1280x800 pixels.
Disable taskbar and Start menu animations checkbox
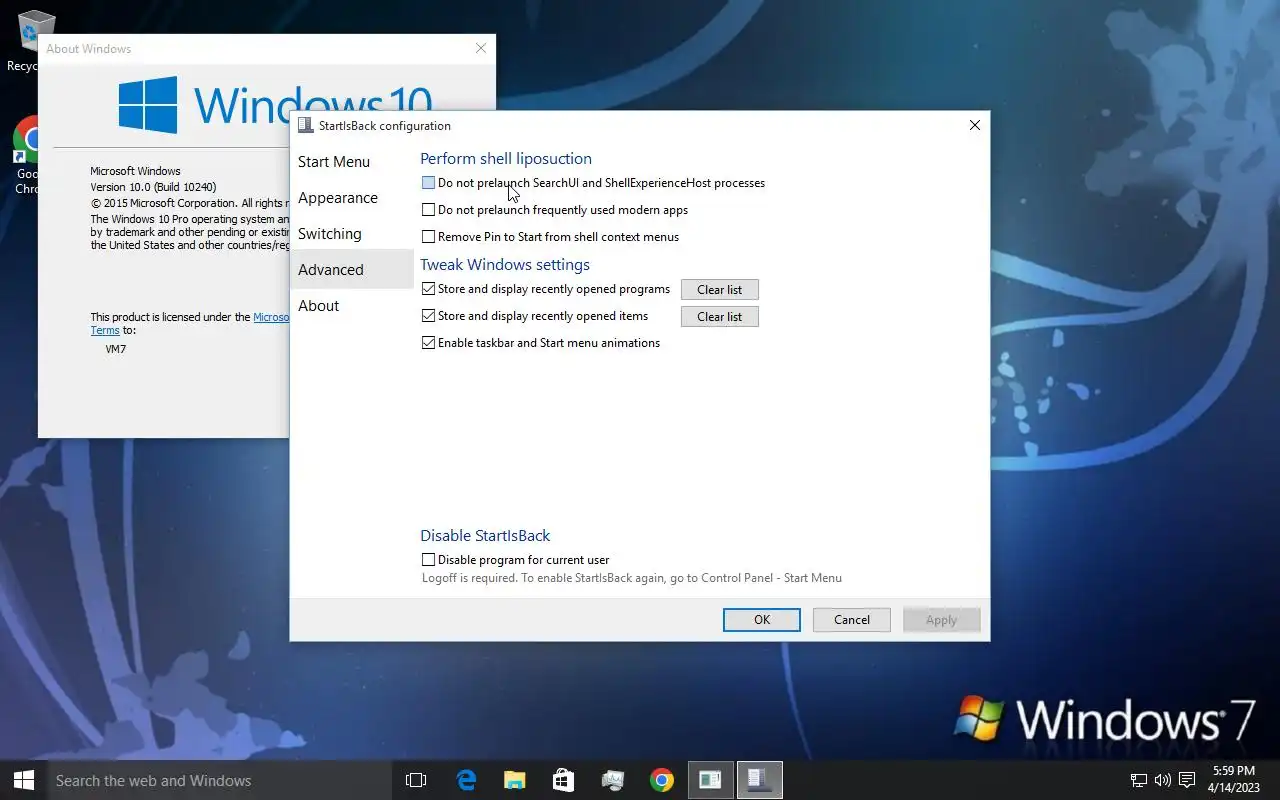(x=428, y=343)
